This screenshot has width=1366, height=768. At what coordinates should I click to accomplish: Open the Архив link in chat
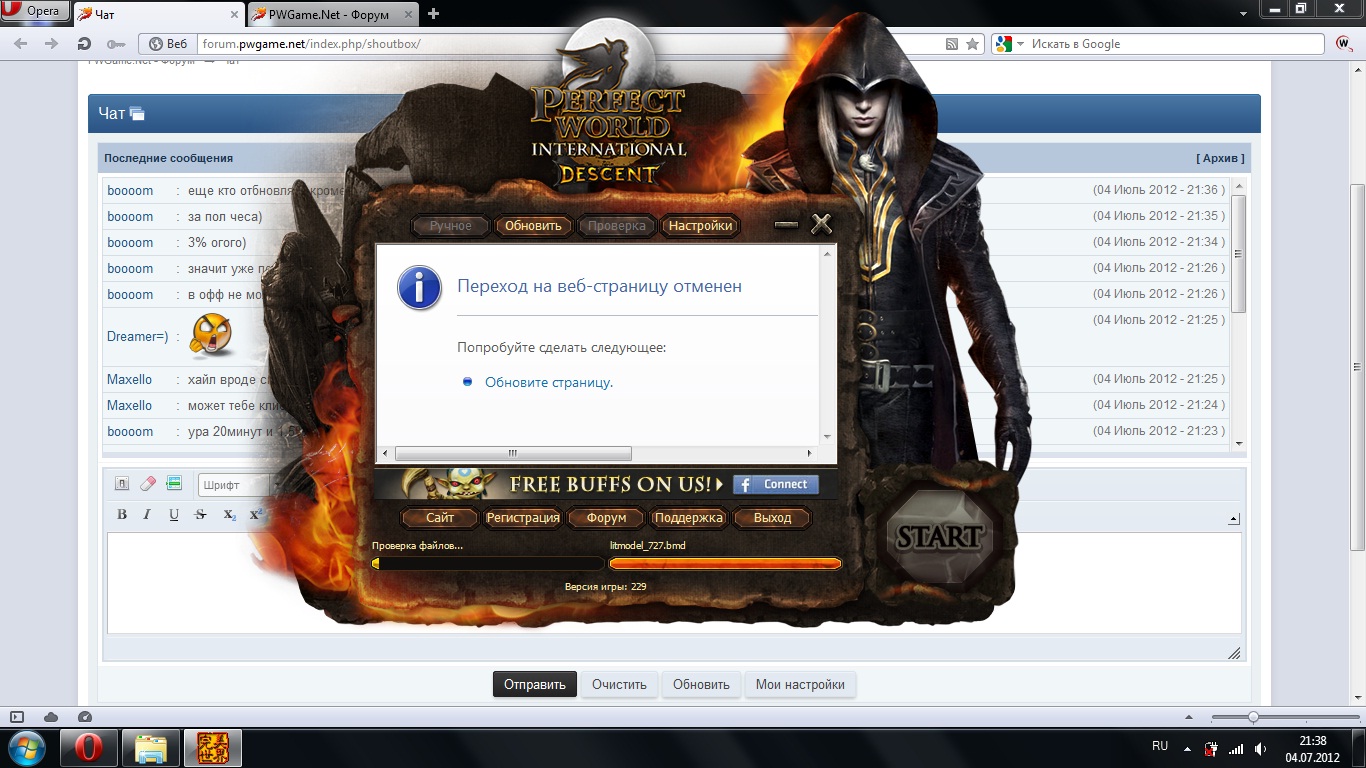[1220, 158]
